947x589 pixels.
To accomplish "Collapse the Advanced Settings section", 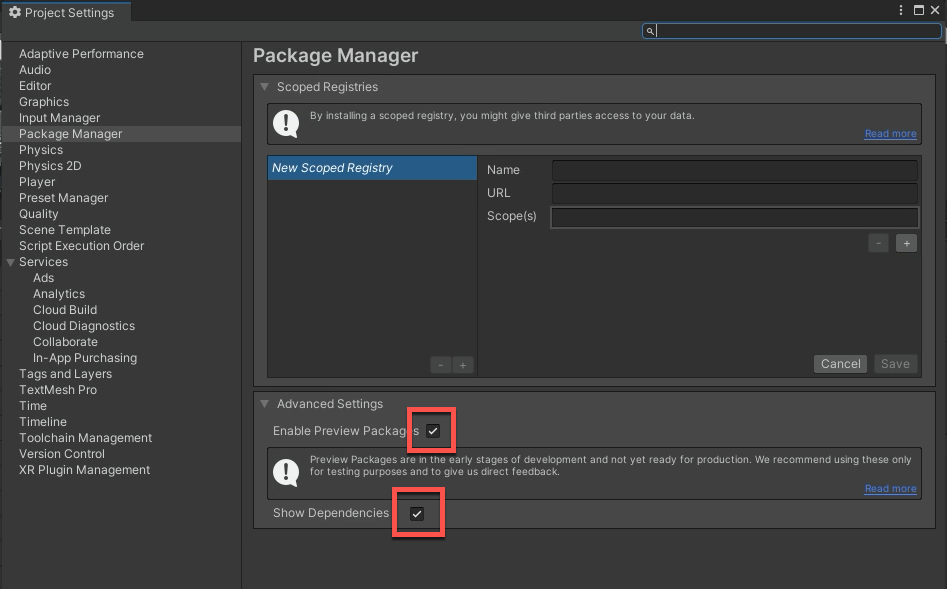I will point(264,404).
